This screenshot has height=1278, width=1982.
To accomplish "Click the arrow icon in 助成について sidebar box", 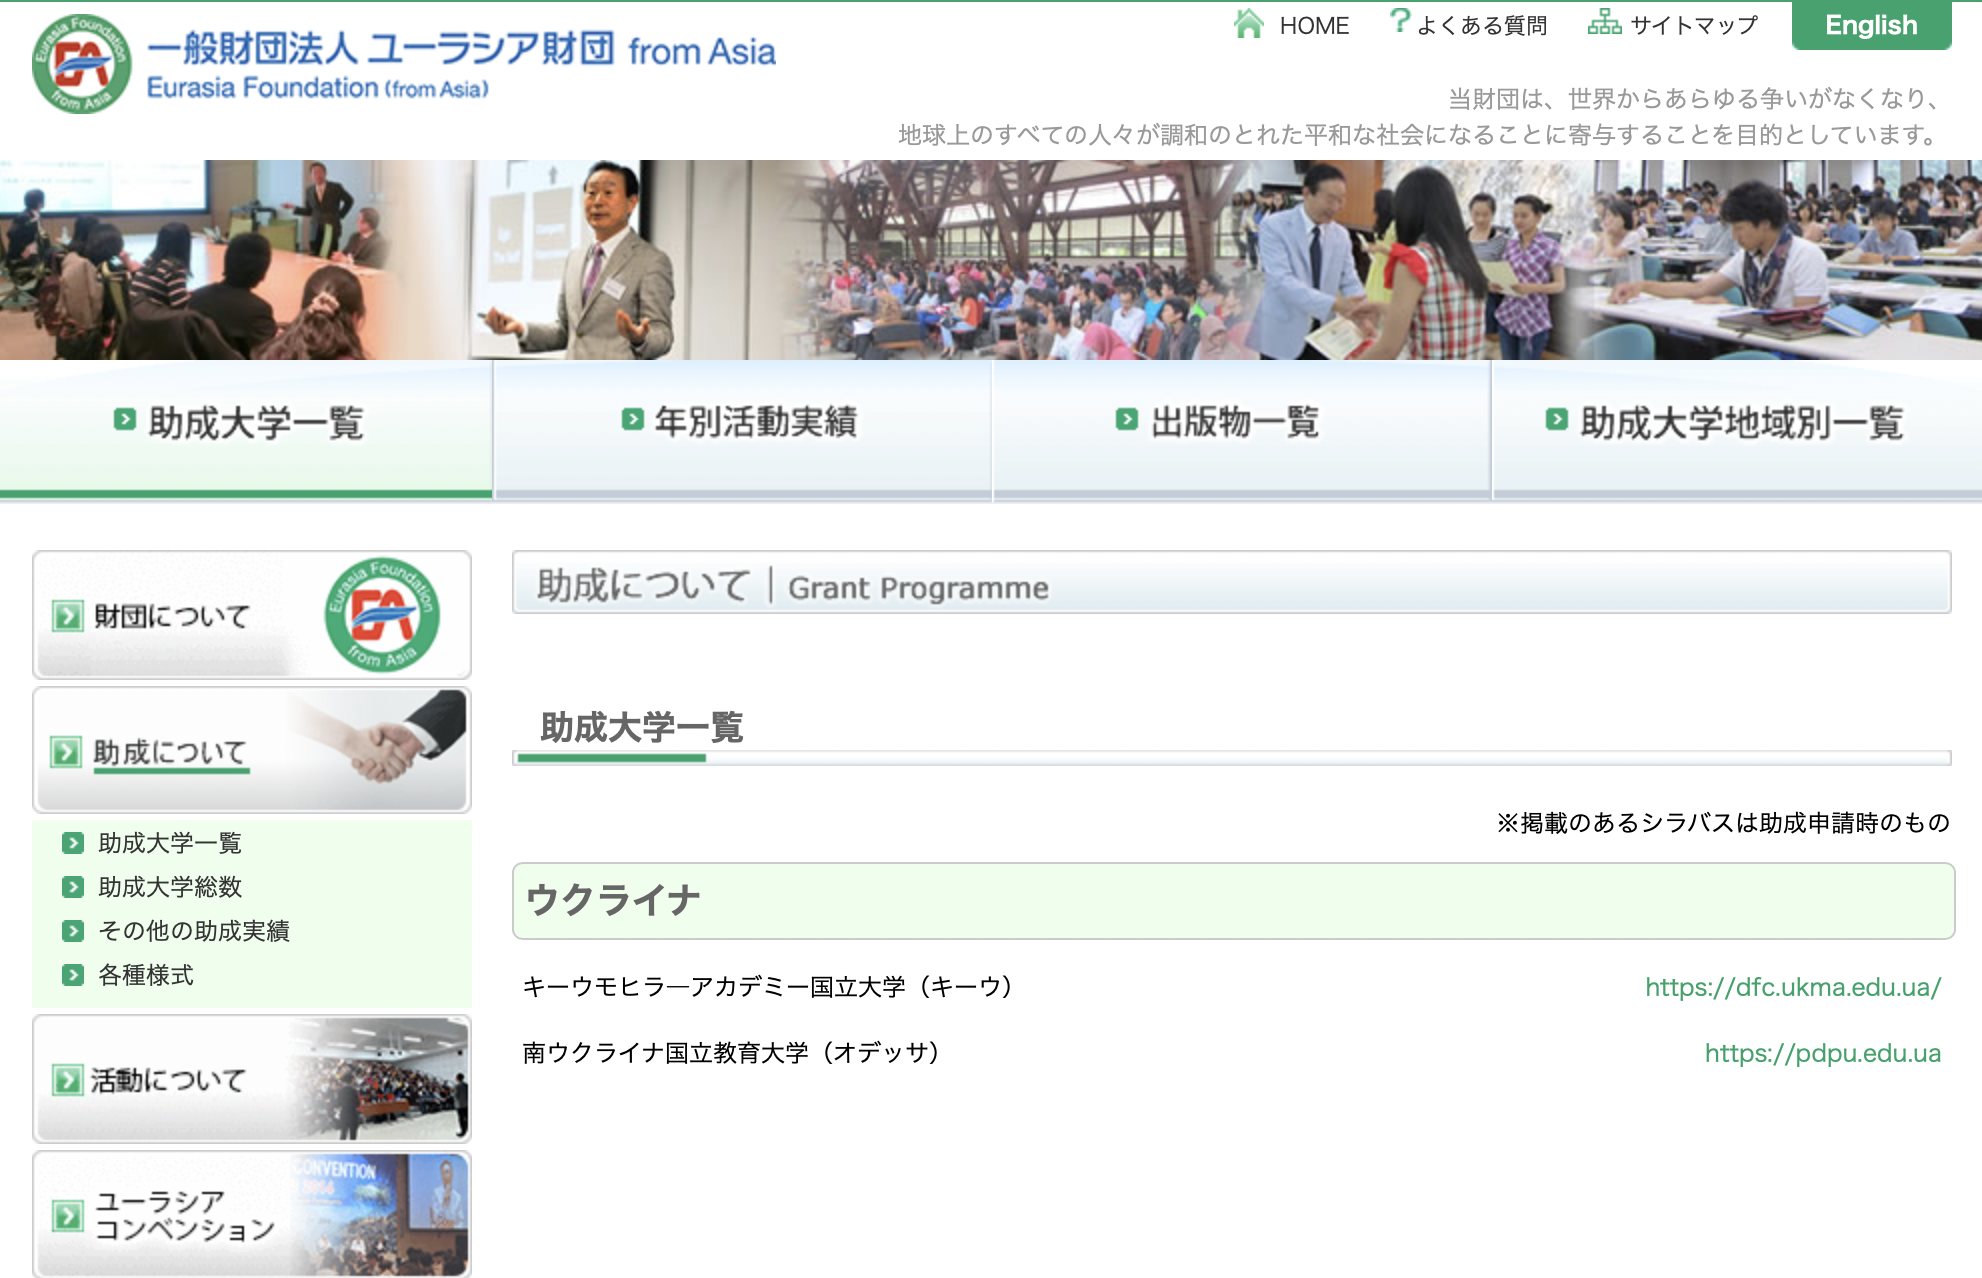I will pyautogui.click(x=66, y=752).
